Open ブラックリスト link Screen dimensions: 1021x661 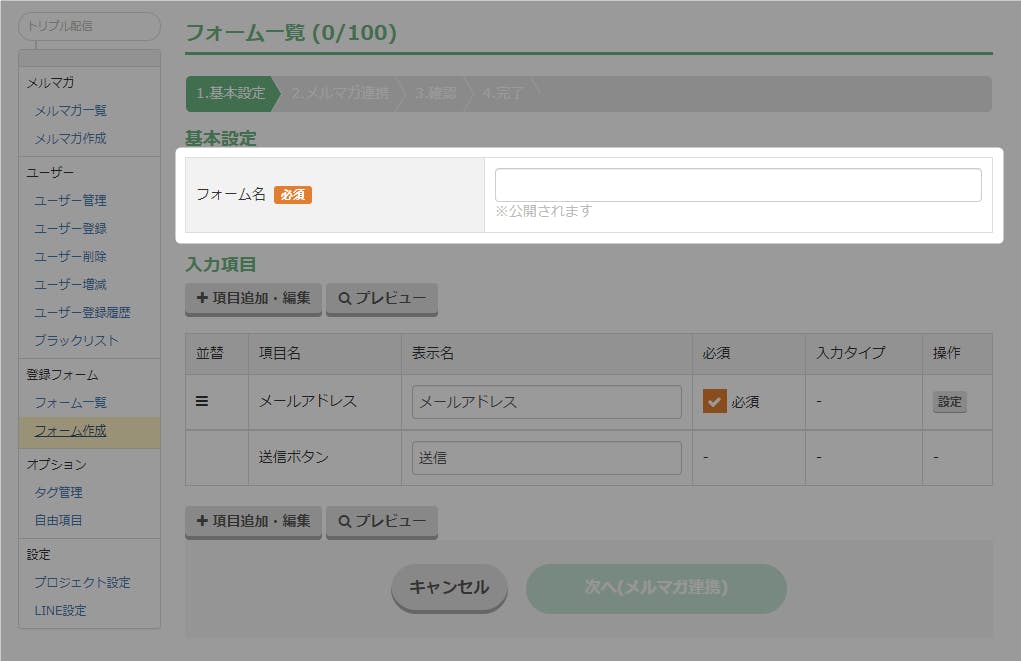pos(76,341)
